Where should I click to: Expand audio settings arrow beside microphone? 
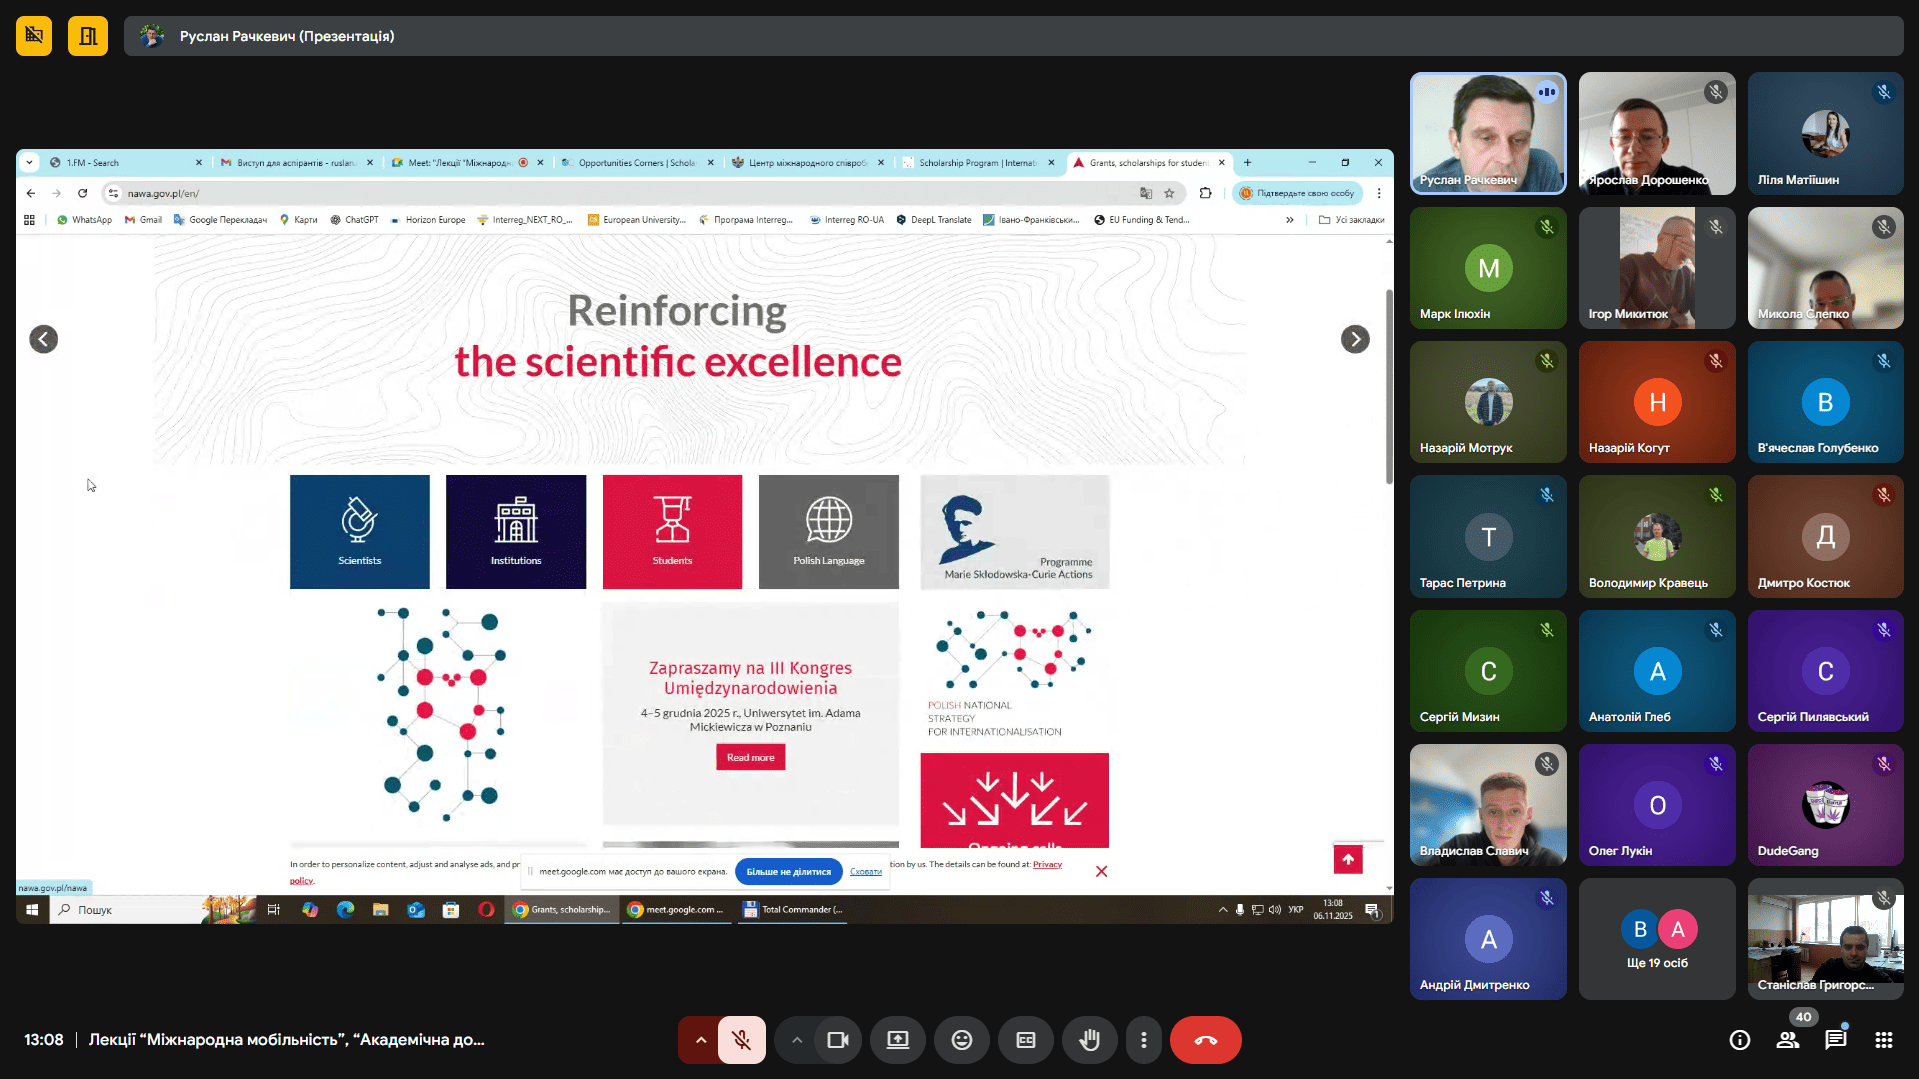[x=701, y=1040]
